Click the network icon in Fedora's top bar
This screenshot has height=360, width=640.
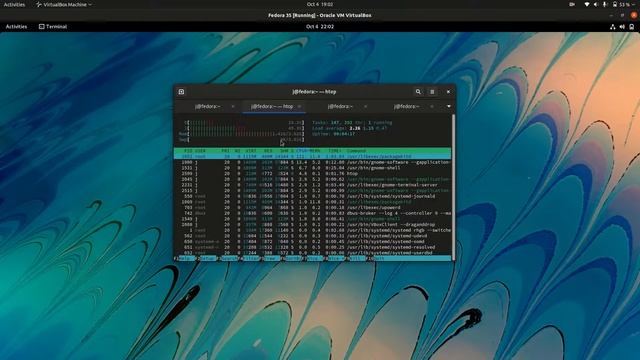[x=613, y=27]
